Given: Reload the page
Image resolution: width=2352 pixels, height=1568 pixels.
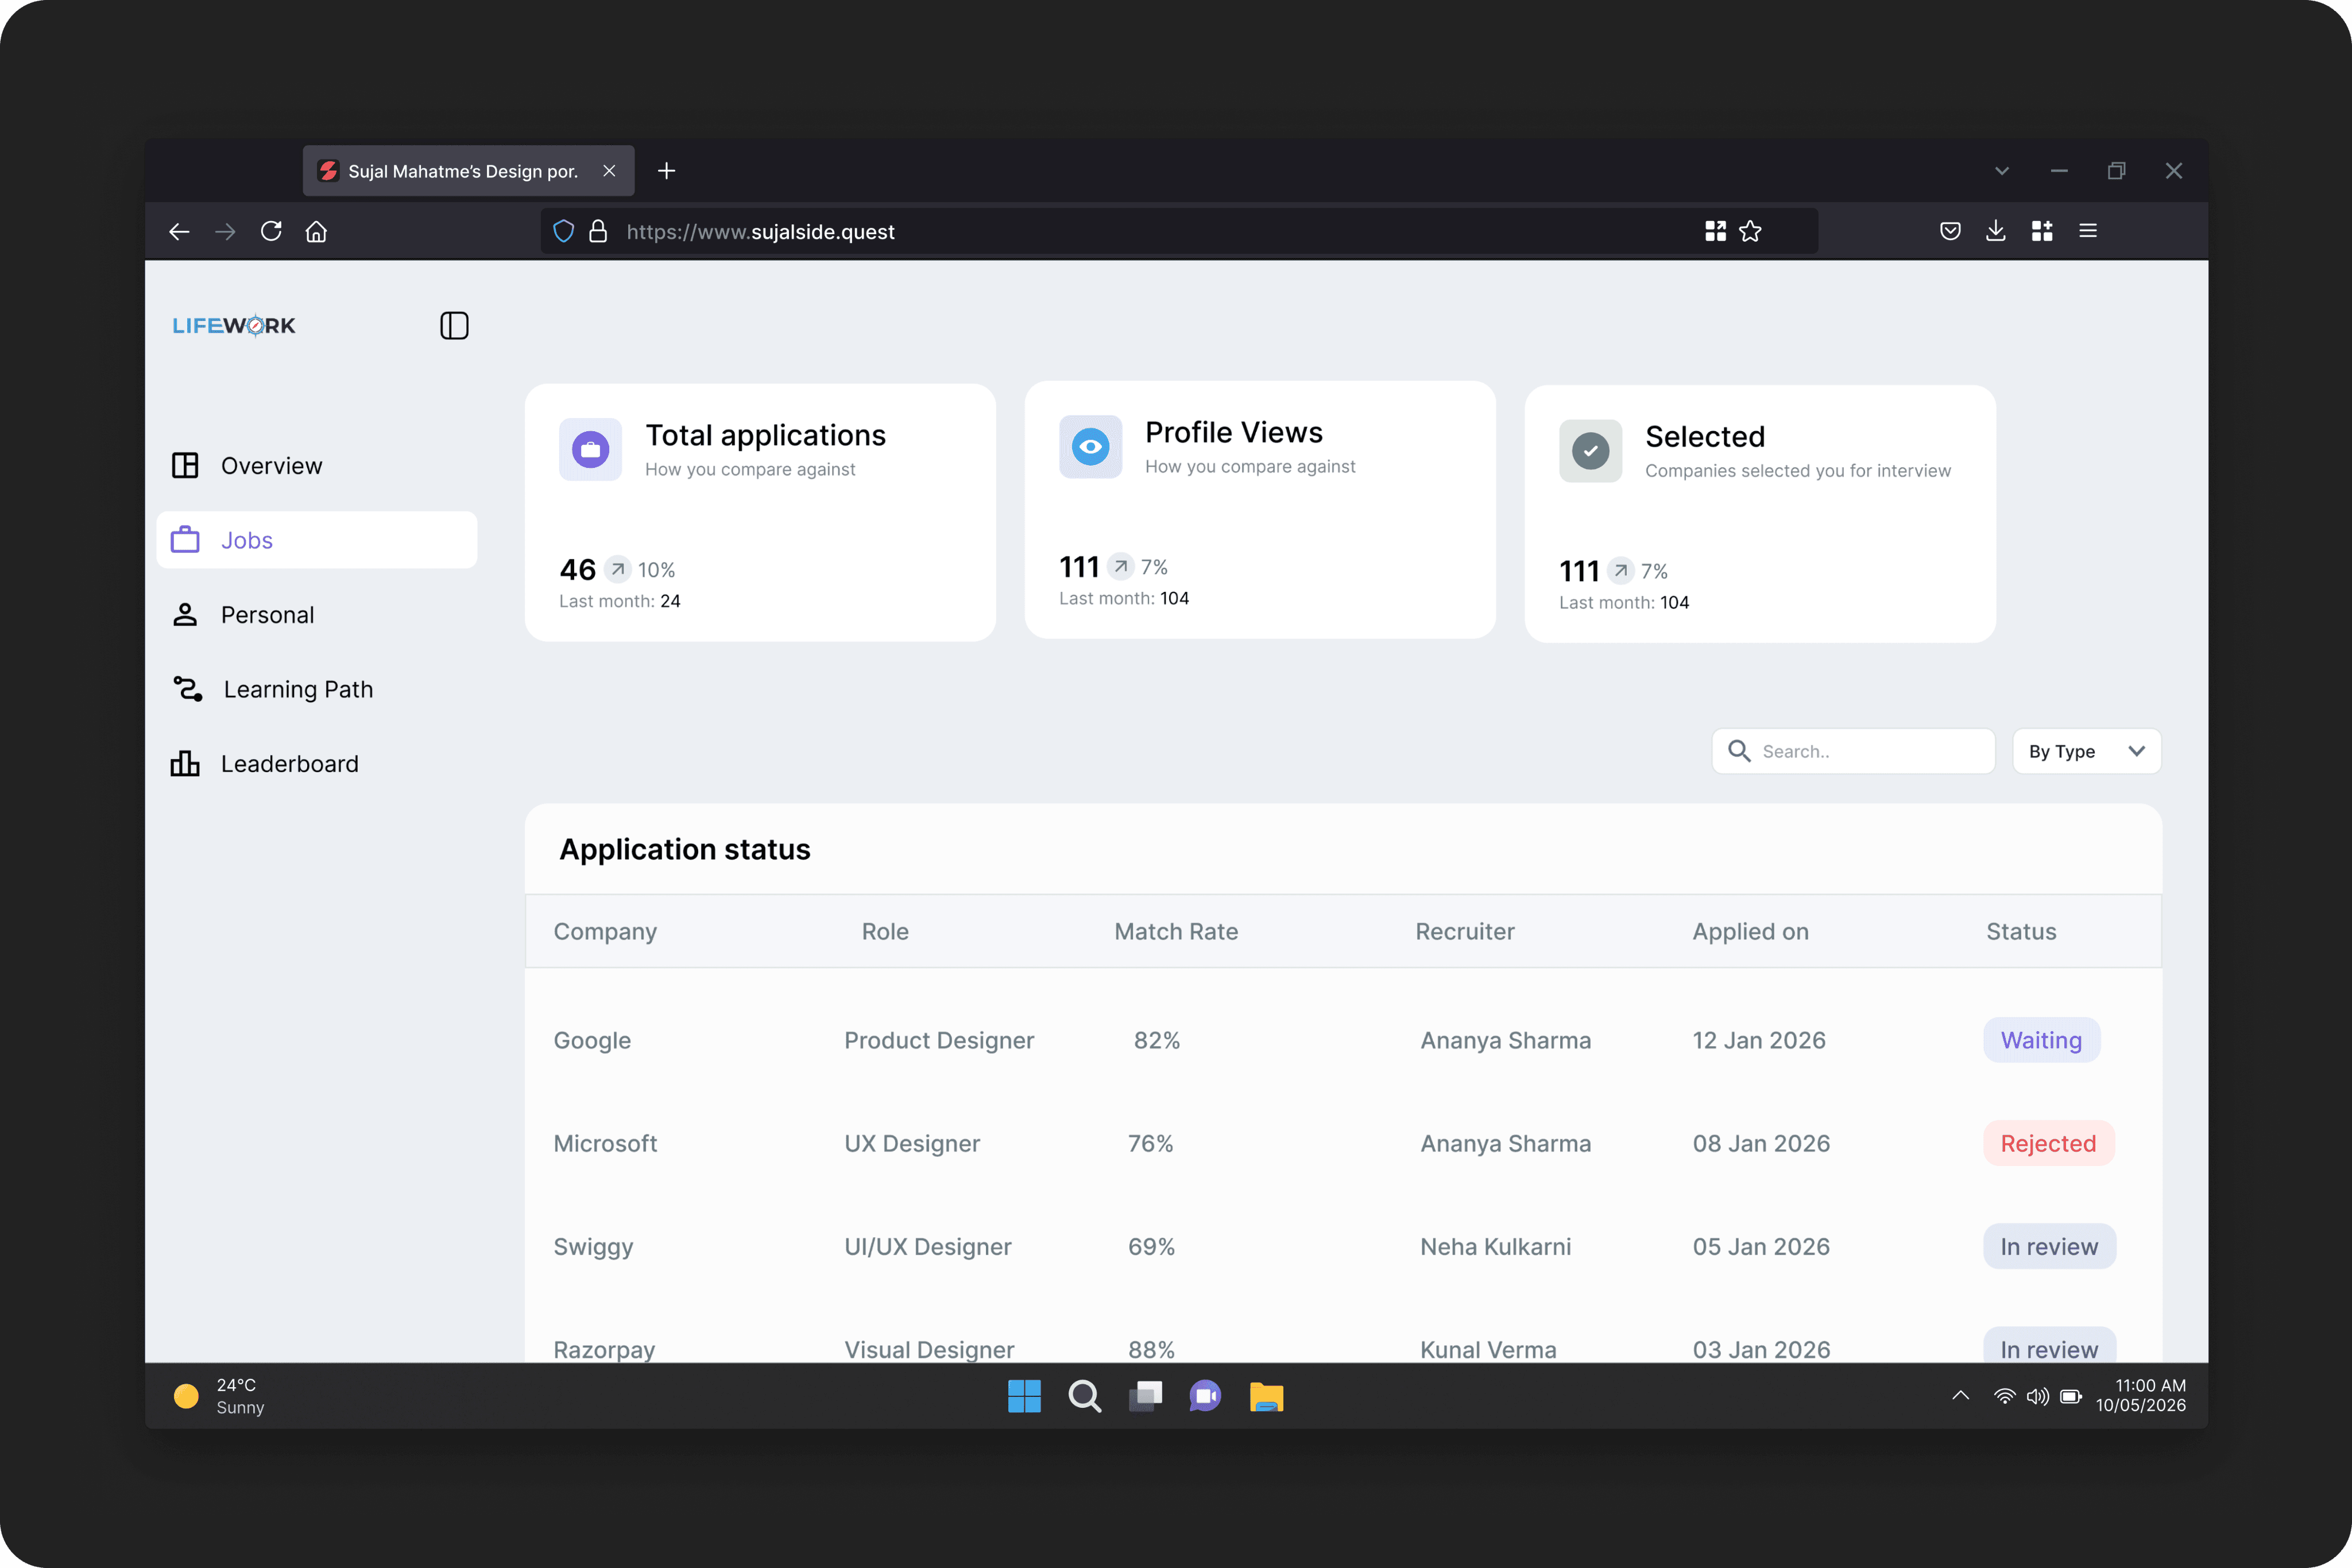Looking at the screenshot, I should [271, 232].
